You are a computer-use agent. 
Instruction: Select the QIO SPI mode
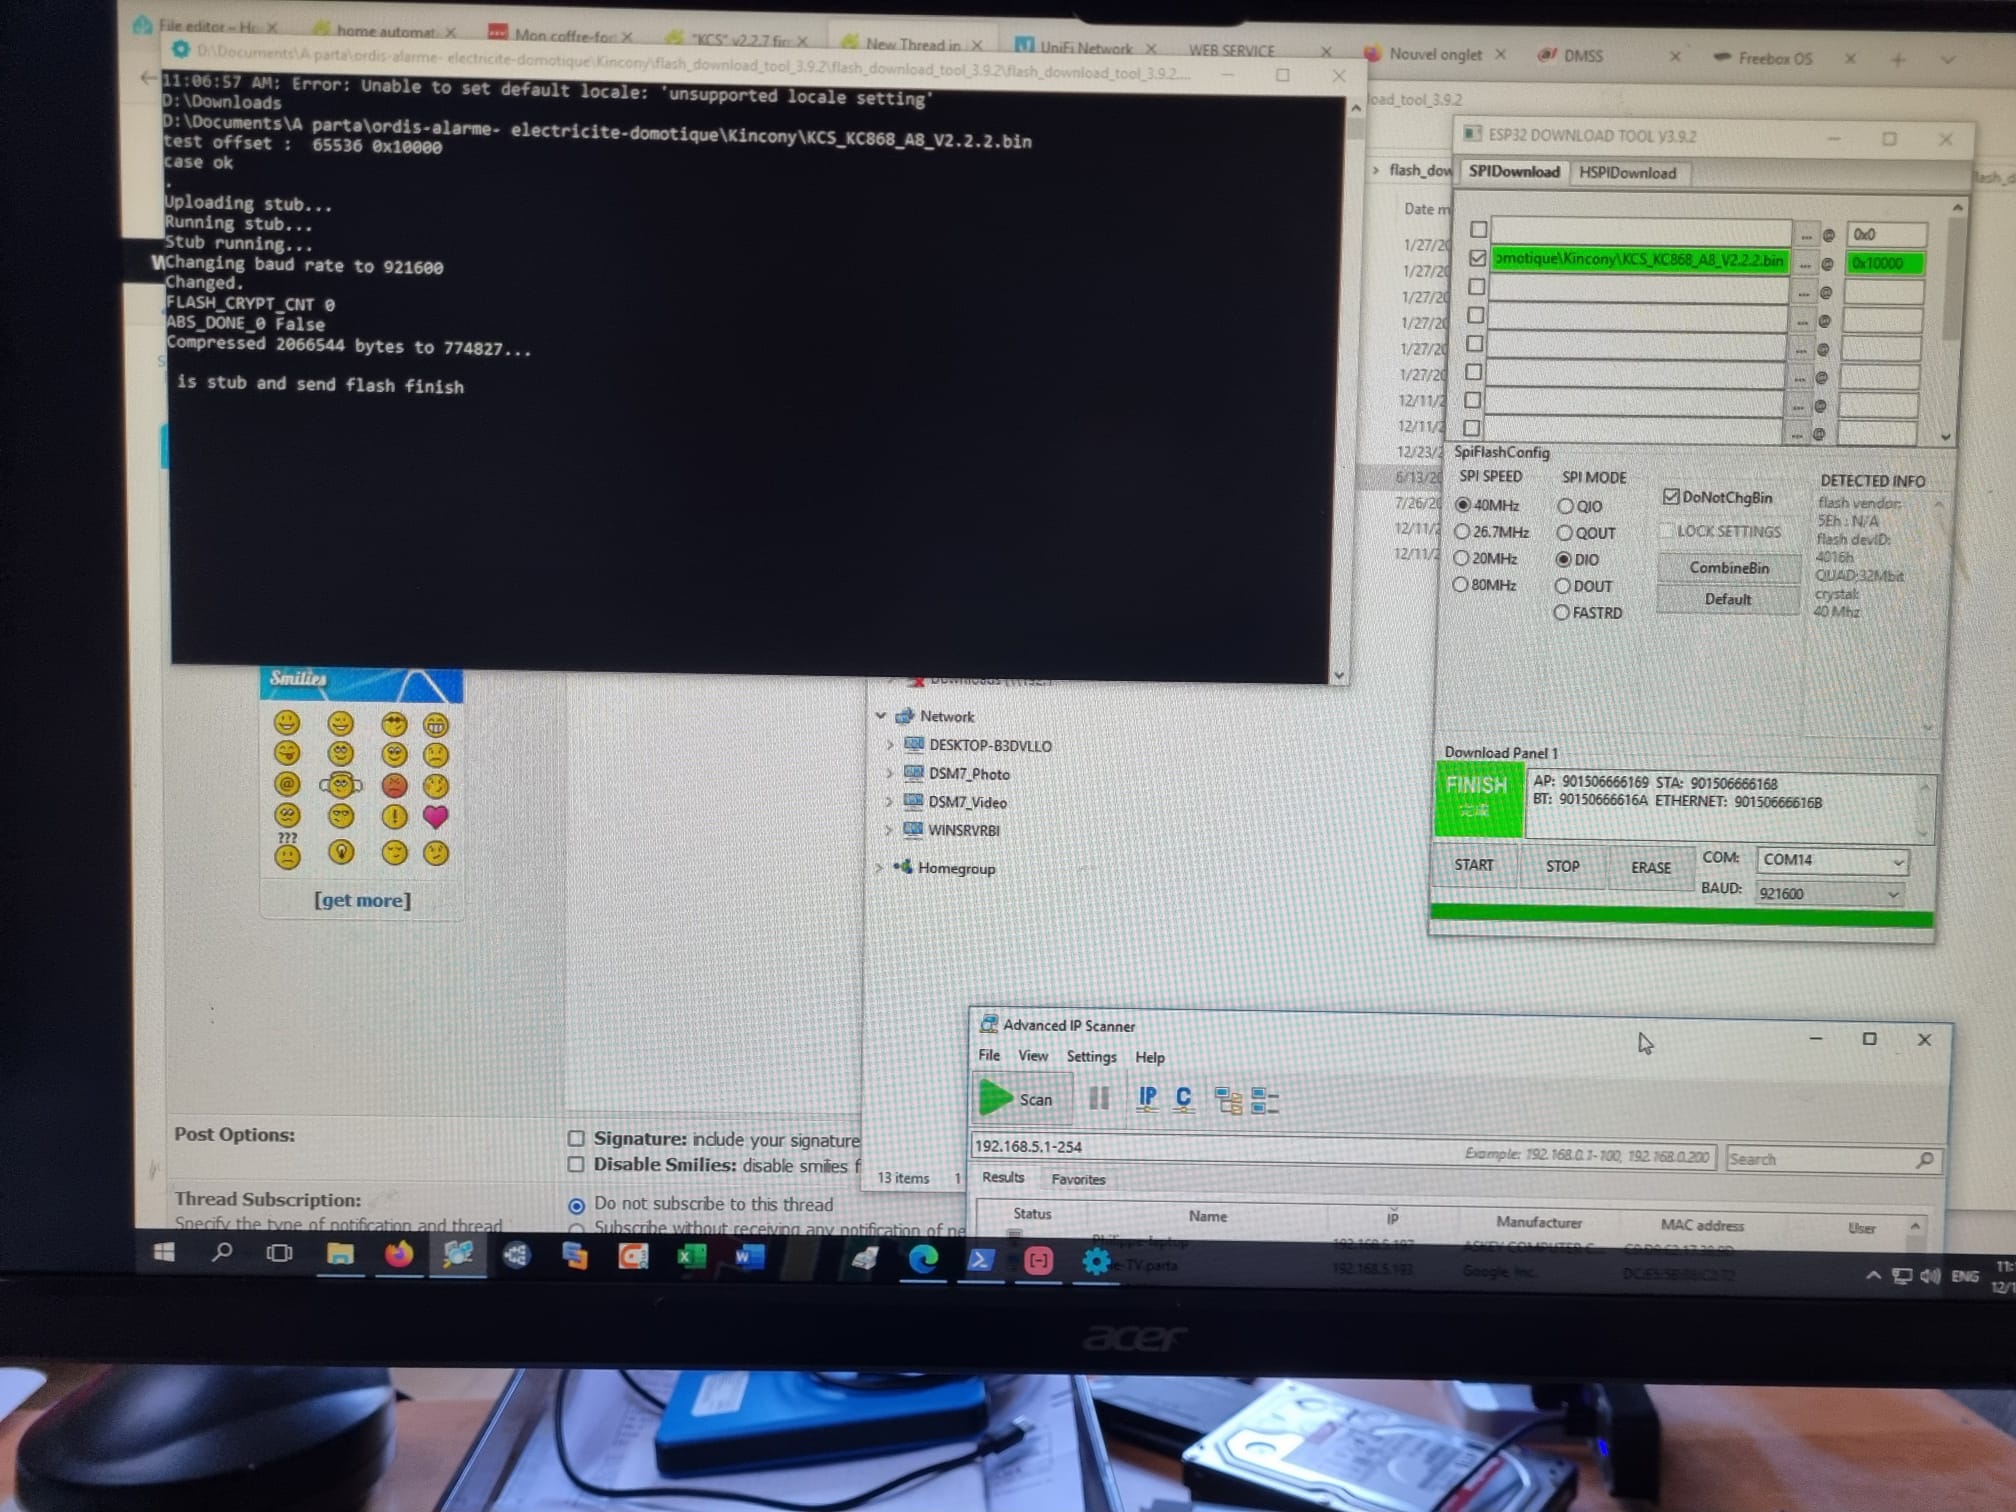[1565, 506]
